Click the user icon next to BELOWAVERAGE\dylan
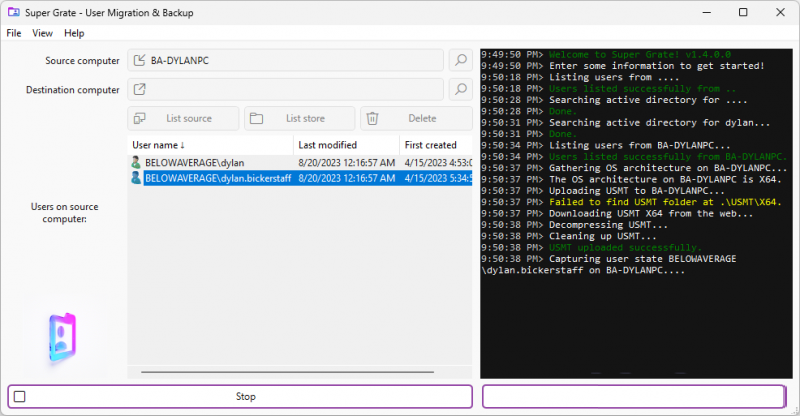The image size is (800, 416). (x=136, y=162)
